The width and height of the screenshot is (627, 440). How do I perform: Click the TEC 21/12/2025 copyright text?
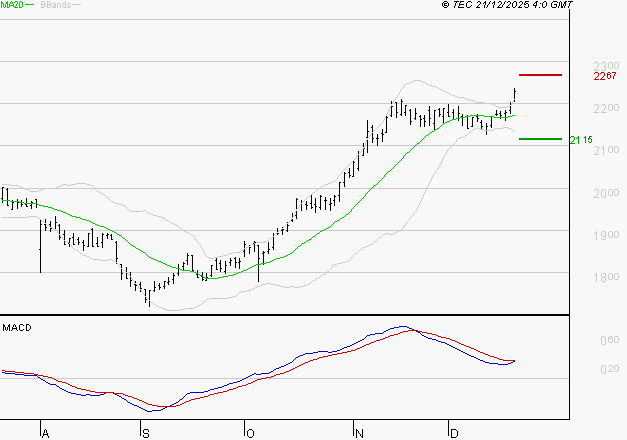507,4
